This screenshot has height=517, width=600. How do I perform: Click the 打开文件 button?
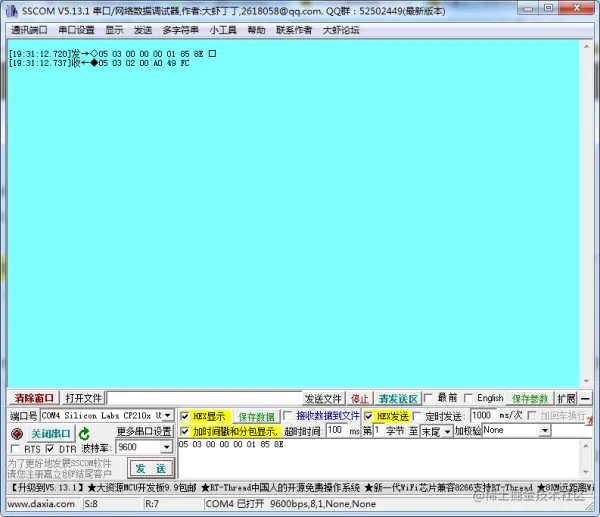pos(83,398)
